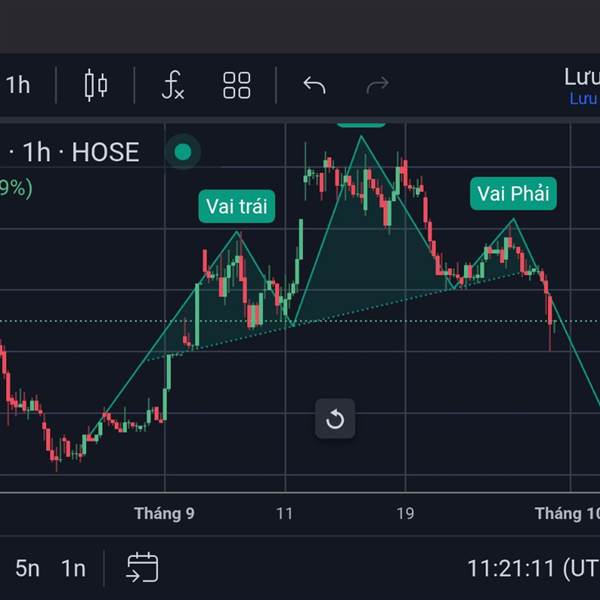
Task: Select the Vai trái label
Action: (237, 206)
